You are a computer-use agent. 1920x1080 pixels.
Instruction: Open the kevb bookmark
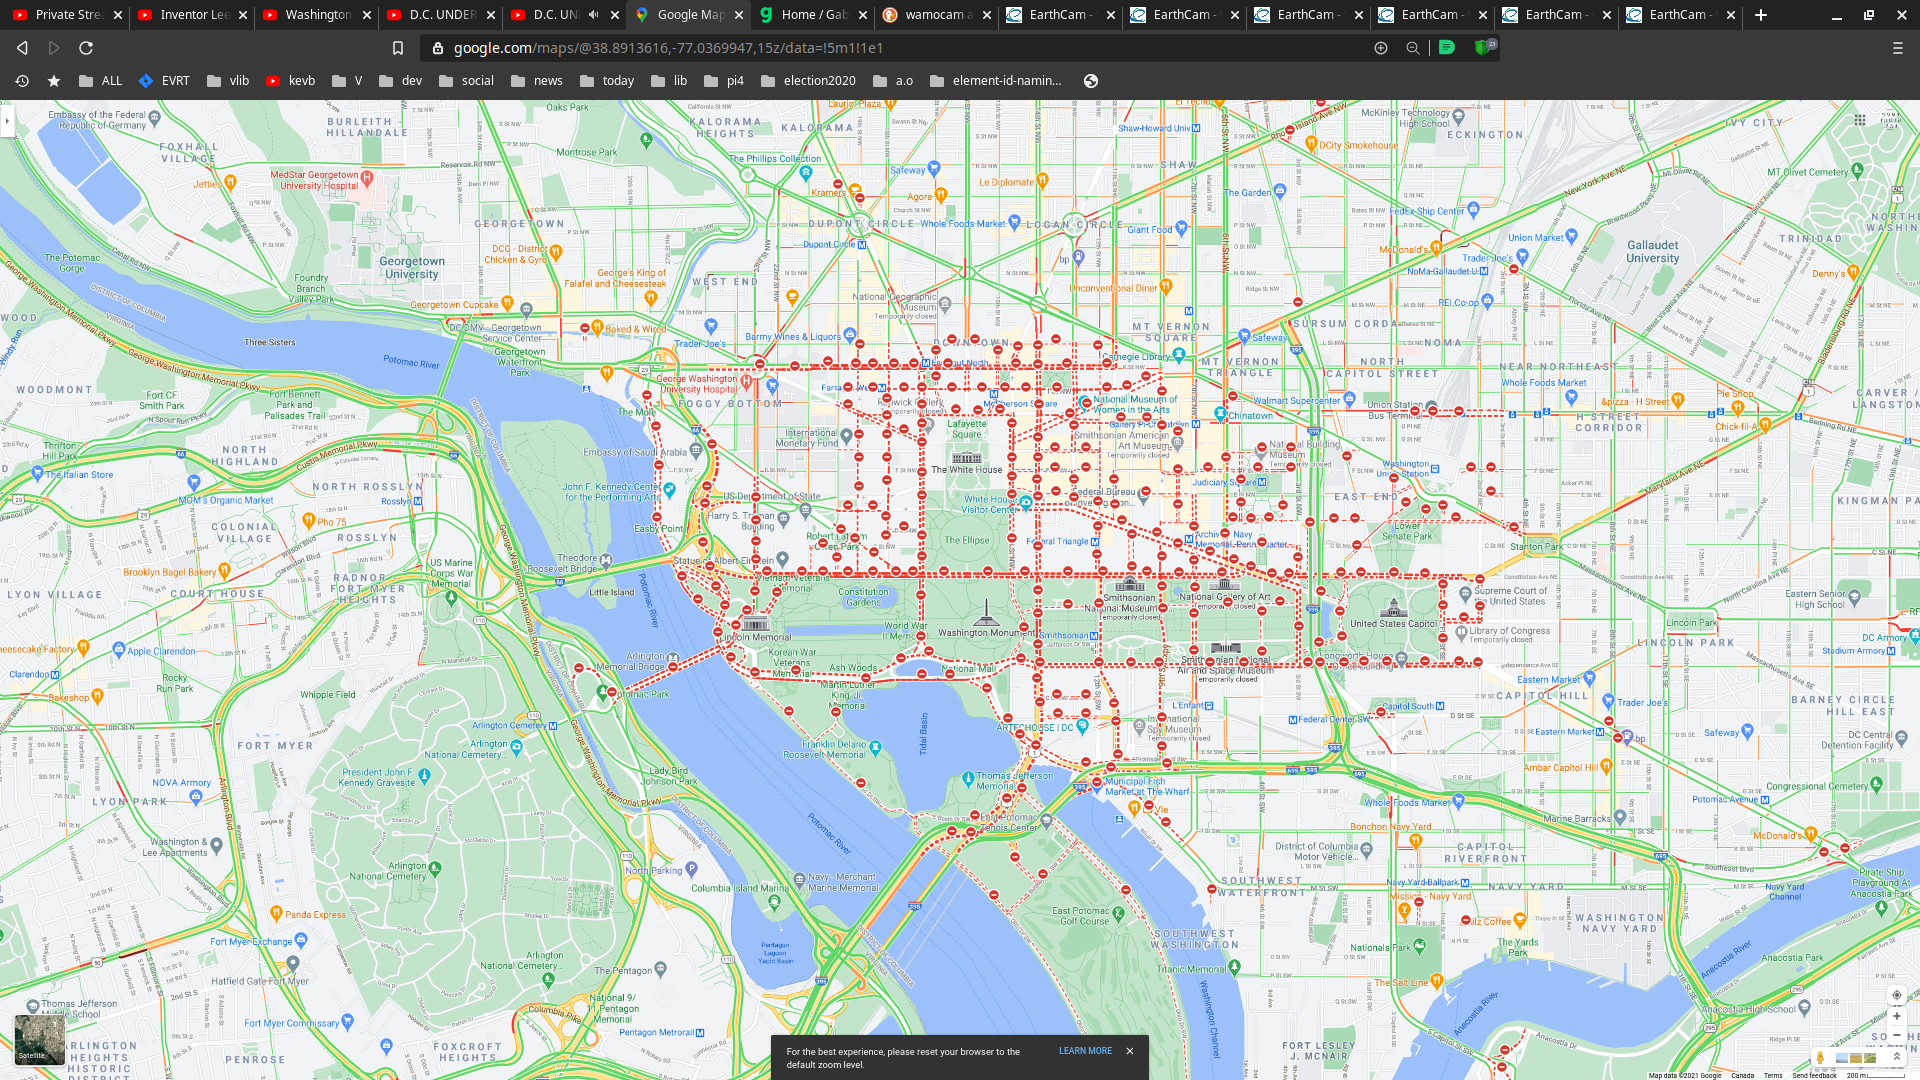(x=290, y=81)
